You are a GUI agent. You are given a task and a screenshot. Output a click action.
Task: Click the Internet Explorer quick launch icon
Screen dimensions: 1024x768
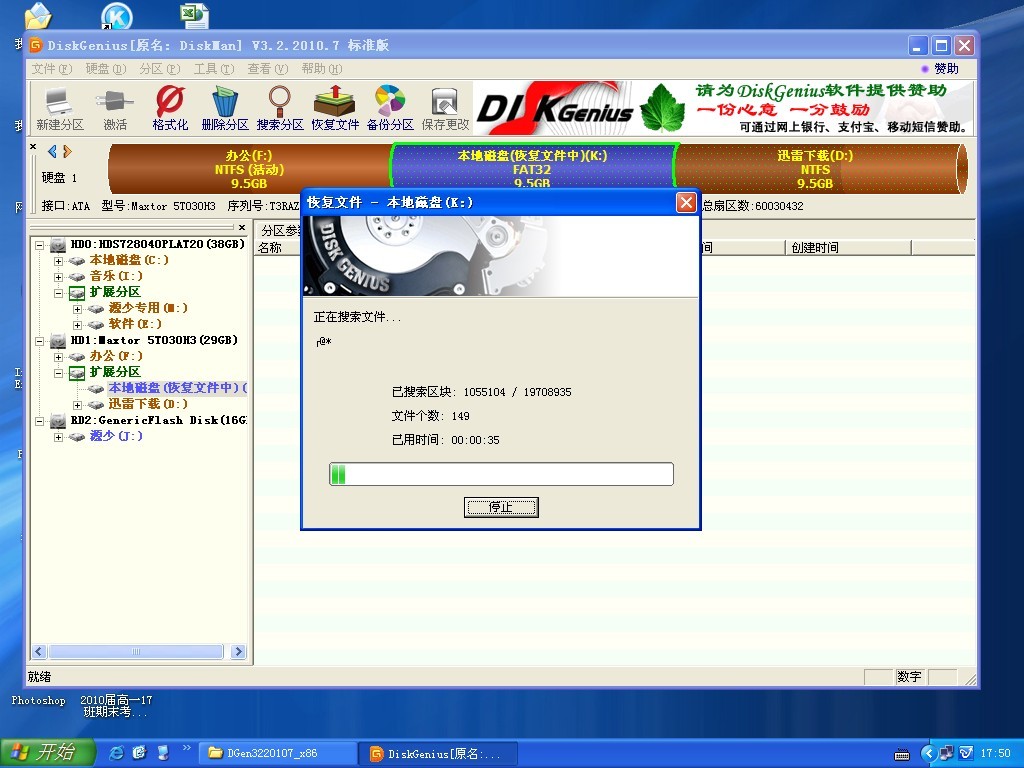tap(117, 753)
